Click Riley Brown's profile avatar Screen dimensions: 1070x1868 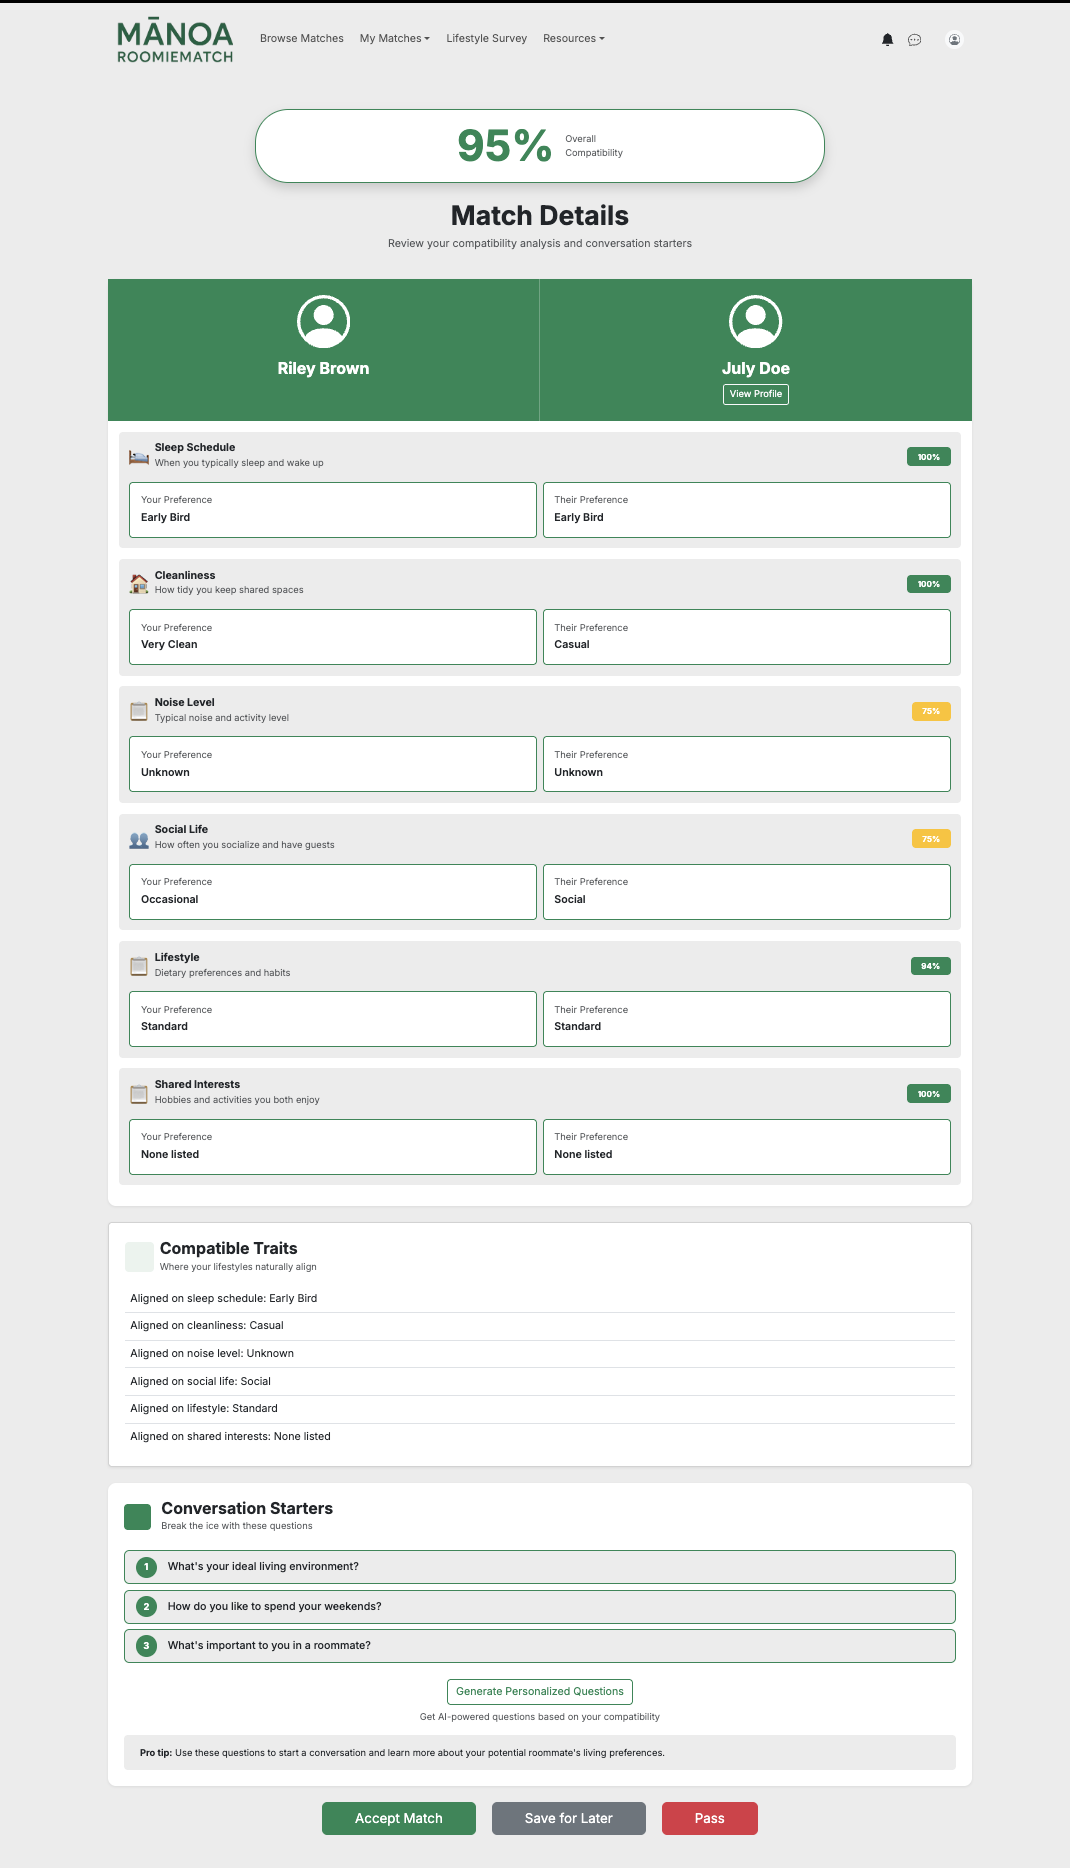323,321
